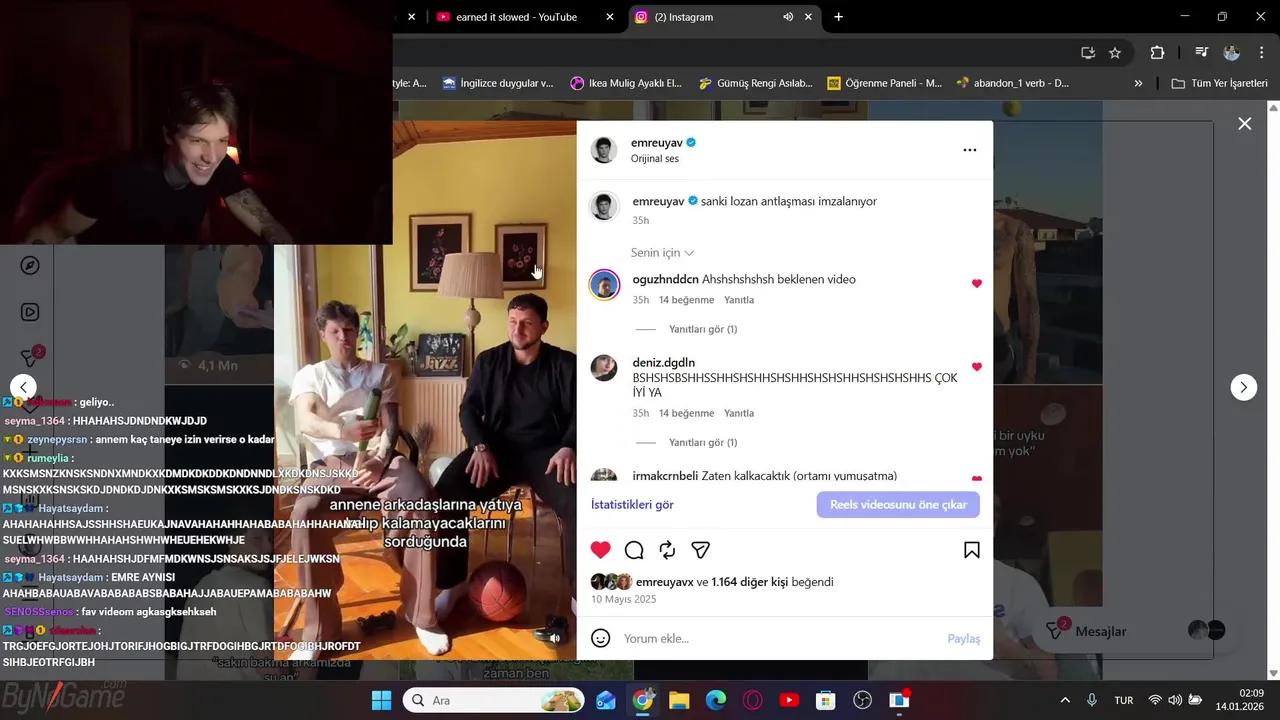Image resolution: width=1280 pixels, height=720 pixels.
Task: Expand the hidden bookmarks chevron
Action: (1138, 83)
